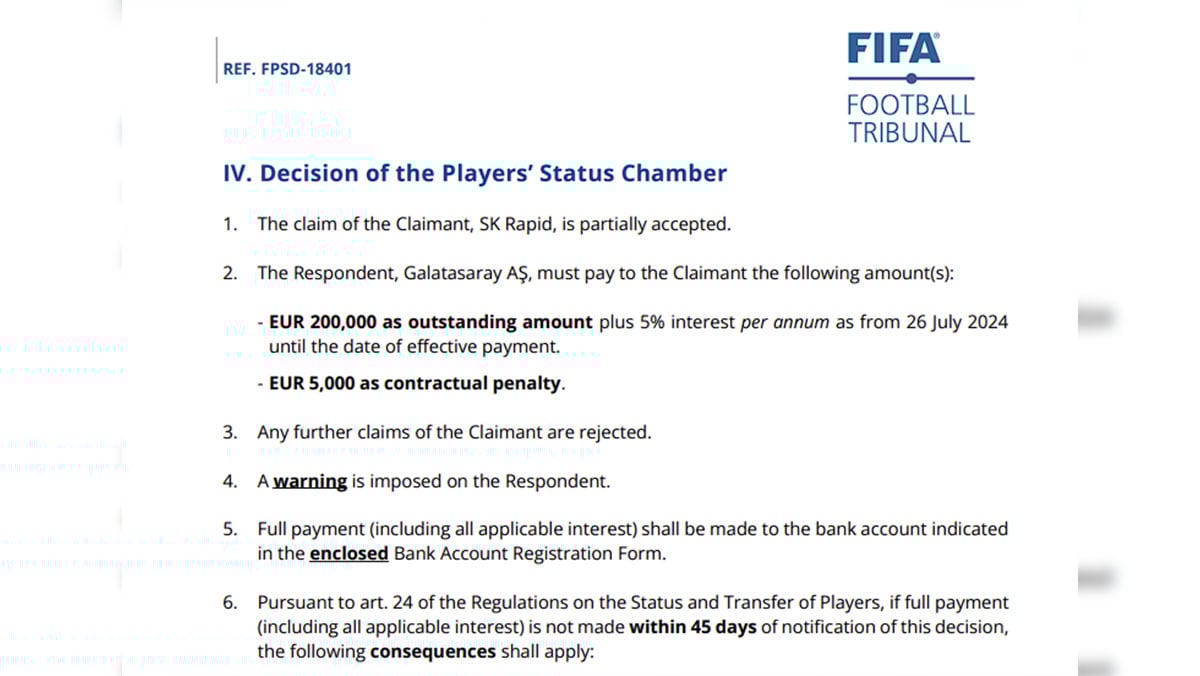Click the respondent name Galatasaray AŞ

(465, 273)
